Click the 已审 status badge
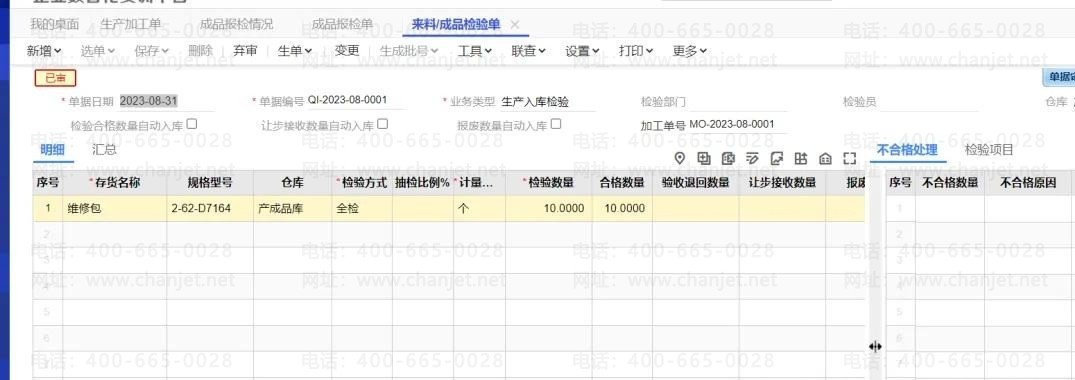 (x=56, y=78)
